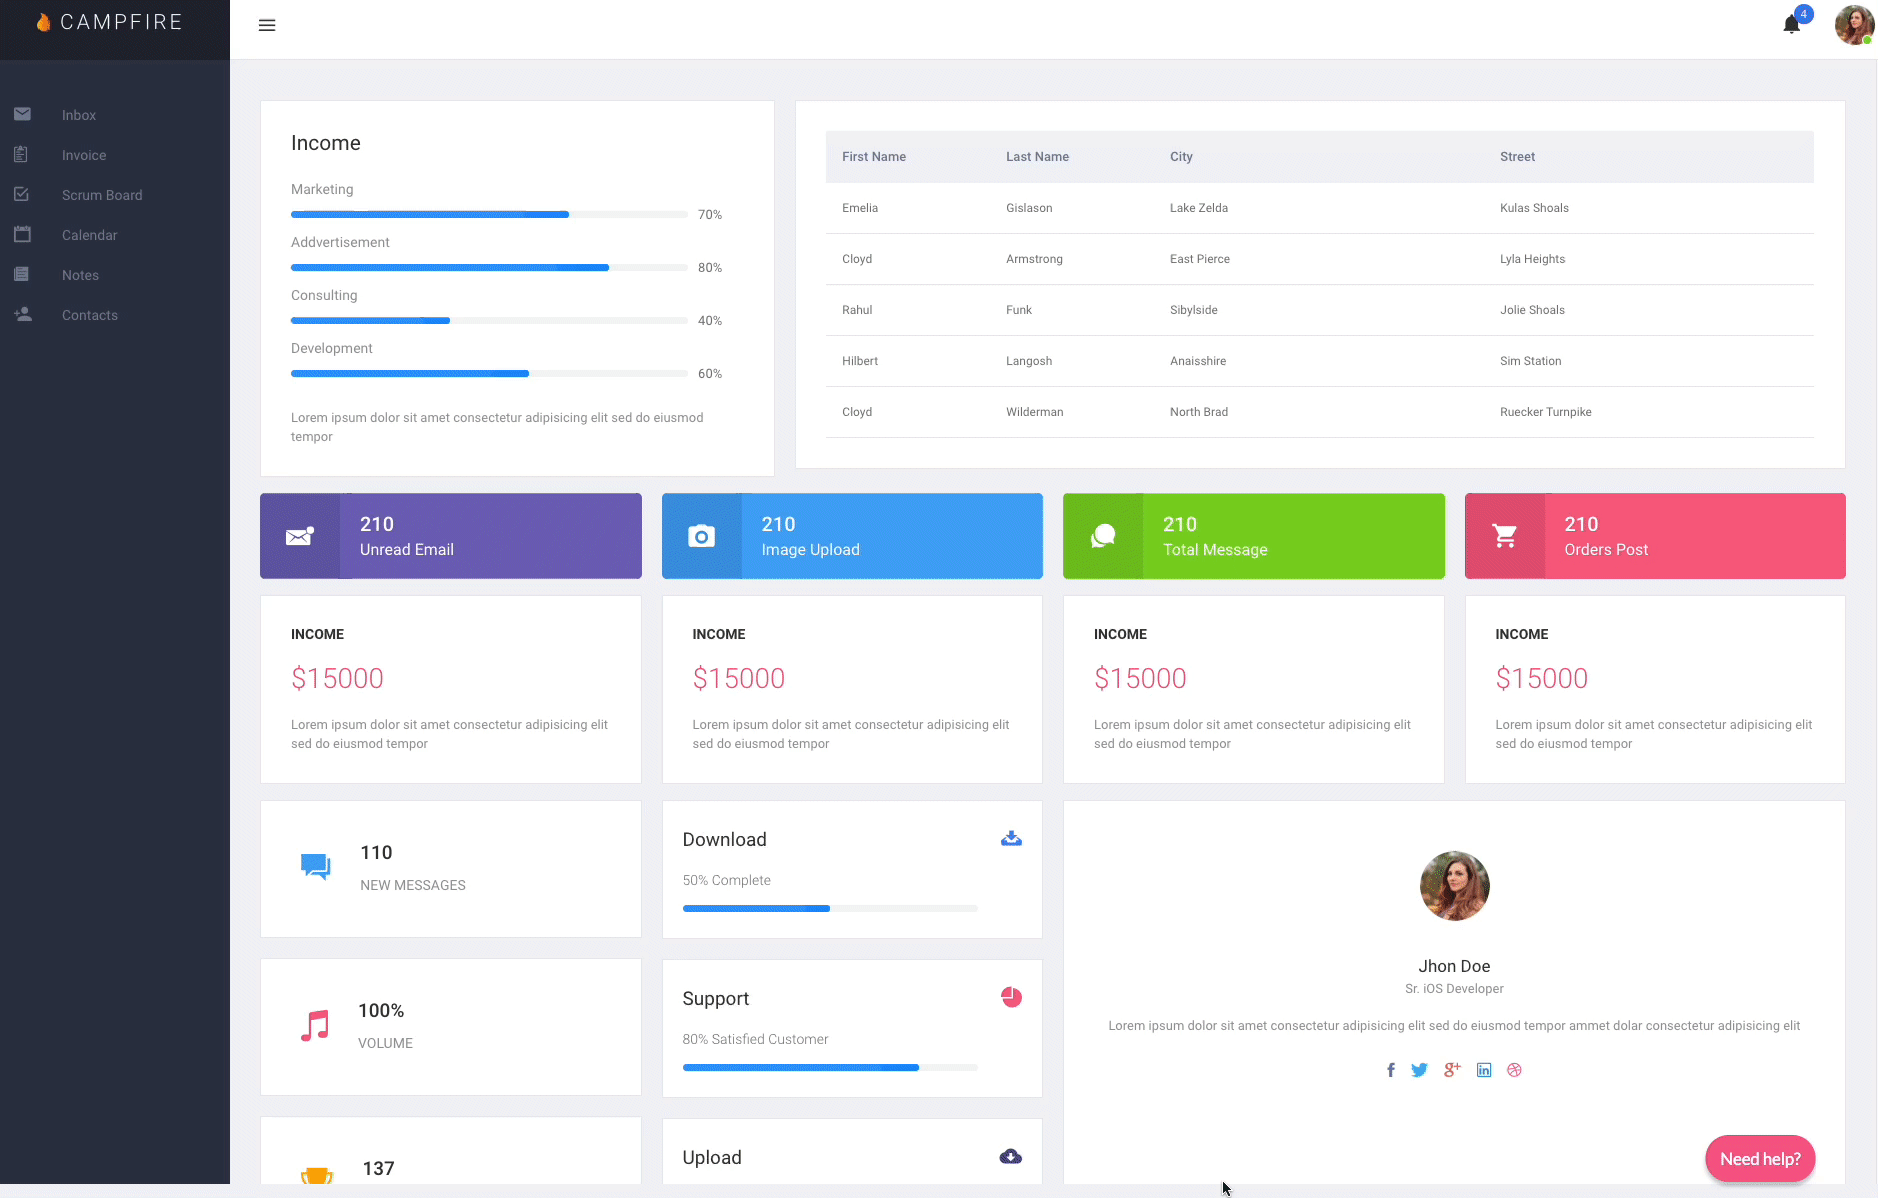The image size is (1878, 1198).
Task: Click the Twitter icon under Jhon Doe
Action: pyautogui.click(x=1419, y=1070)
